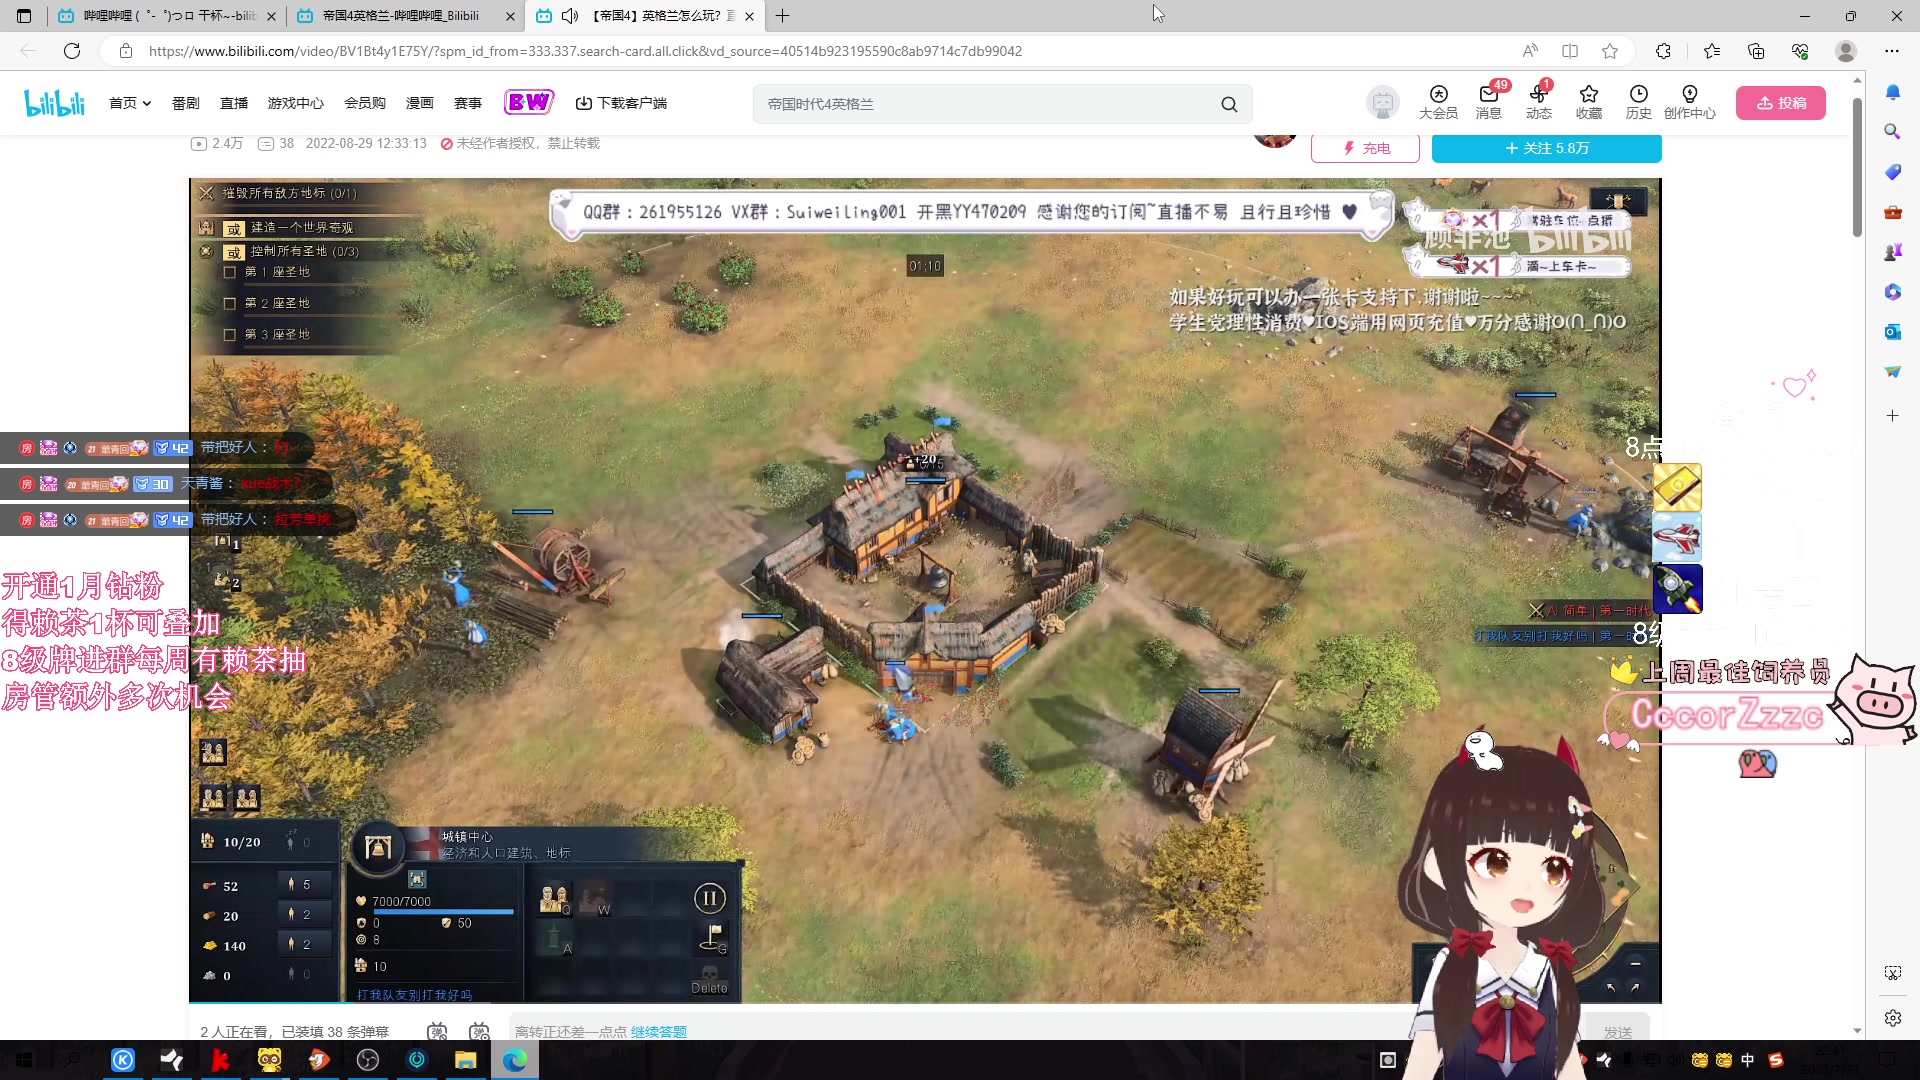Screen dimensions: 1920x1080
Task: Open 大会员 page icon
Action: click(x=1438, y=103)
